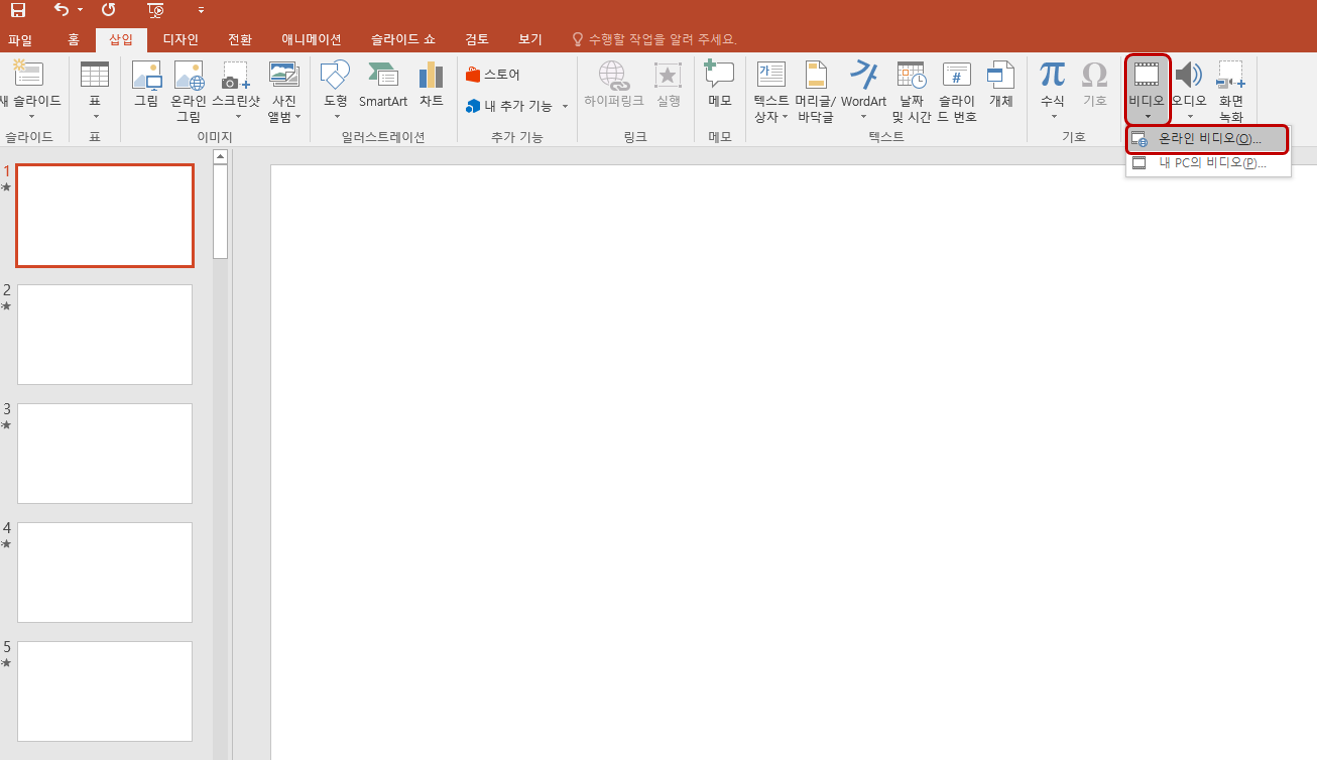Viewport: 1317px width, 760px height.
Task: Insert 날짜 및 시간 date and time
Action: (911, 91)
